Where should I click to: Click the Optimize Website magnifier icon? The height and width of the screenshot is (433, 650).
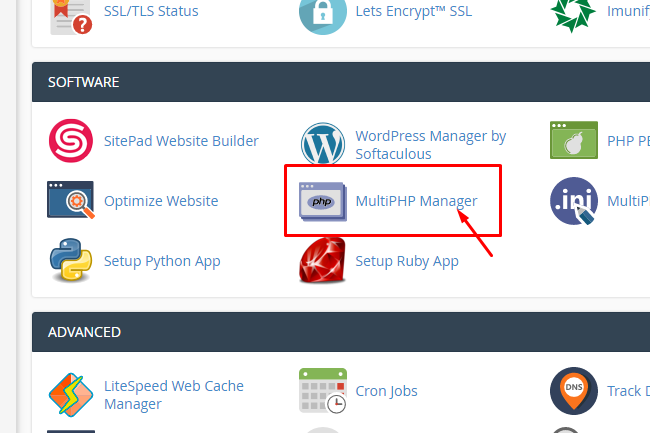click(71, 200)
